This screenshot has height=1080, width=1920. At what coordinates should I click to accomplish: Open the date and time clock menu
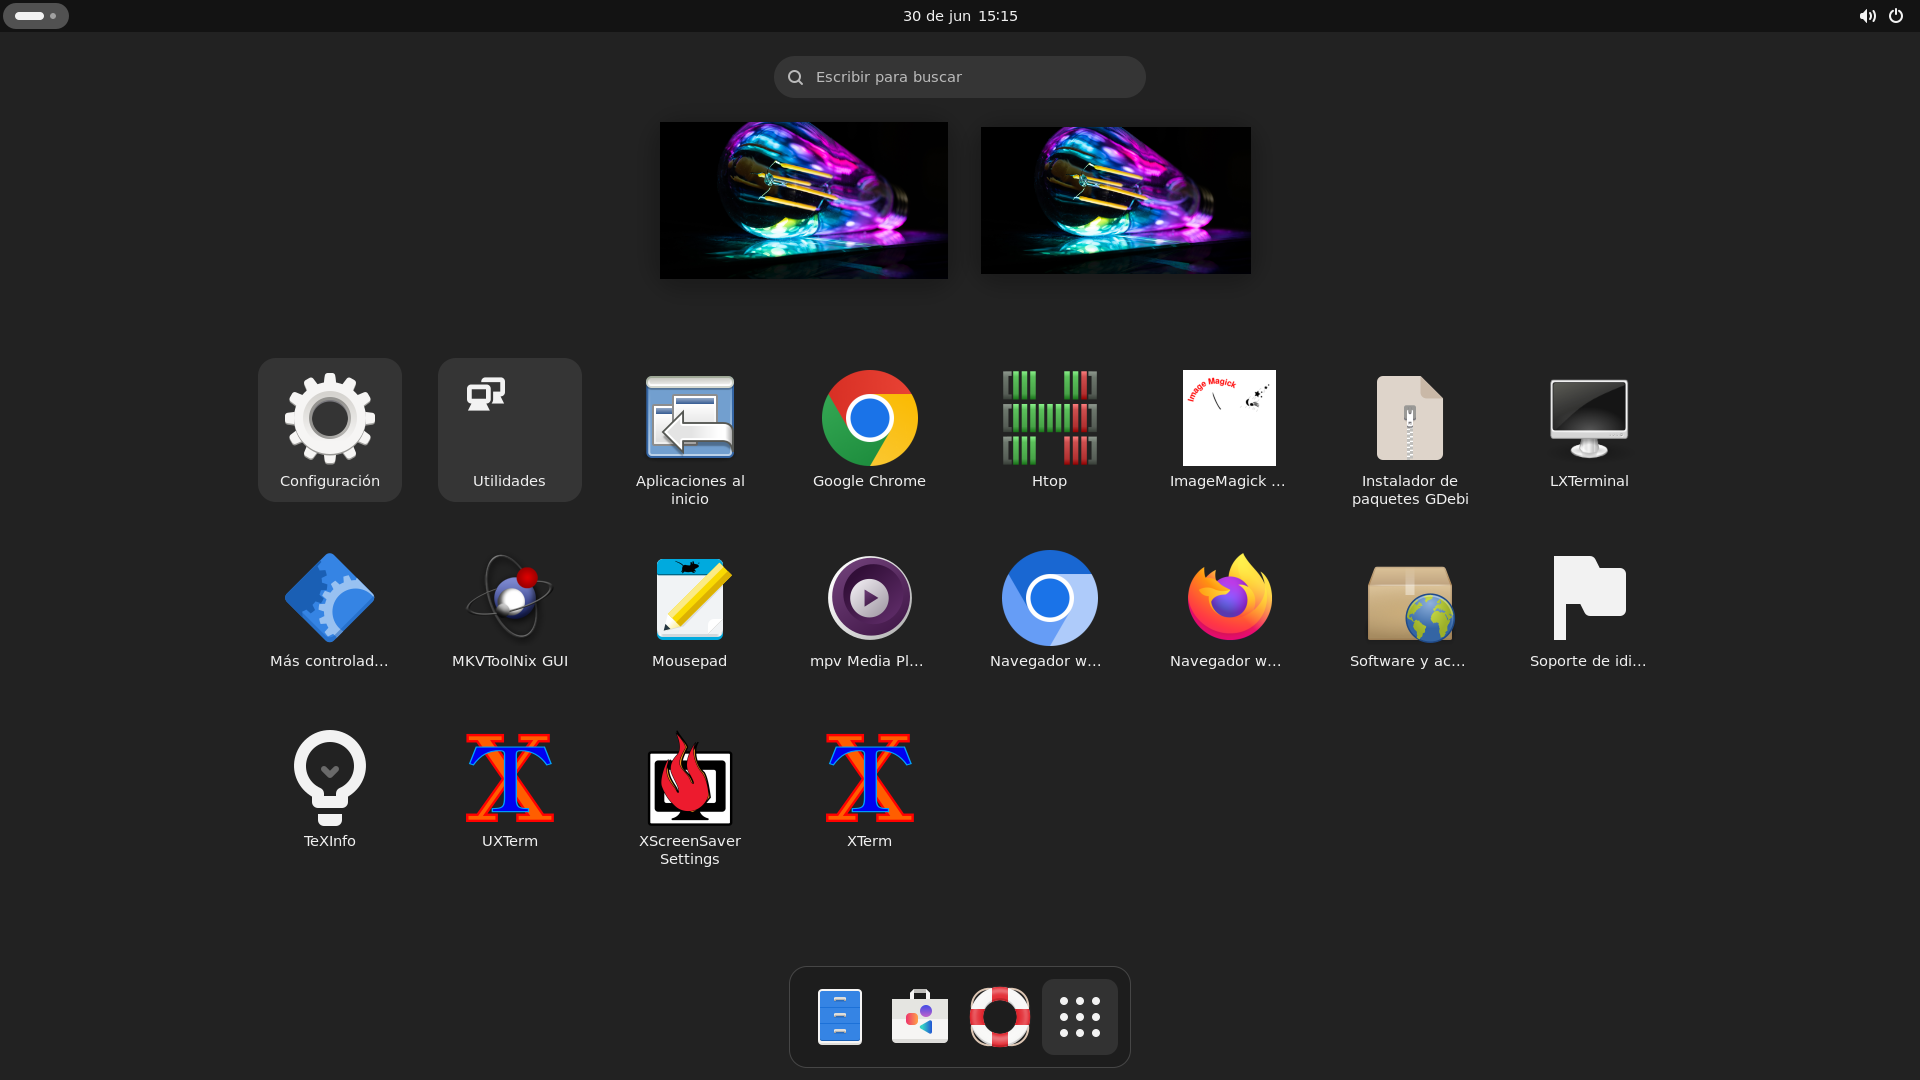click(959, 16)
